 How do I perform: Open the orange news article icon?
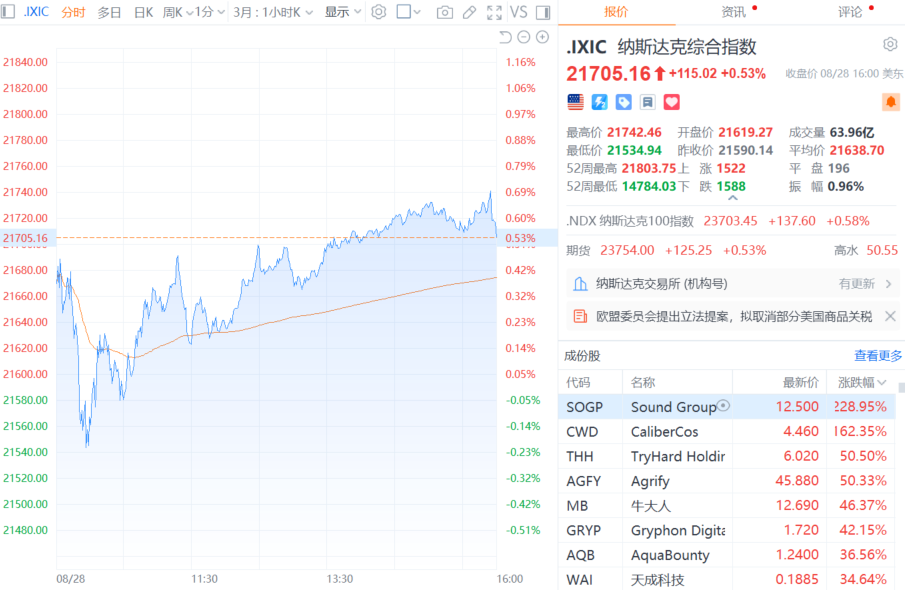click(x=580, y=316)
